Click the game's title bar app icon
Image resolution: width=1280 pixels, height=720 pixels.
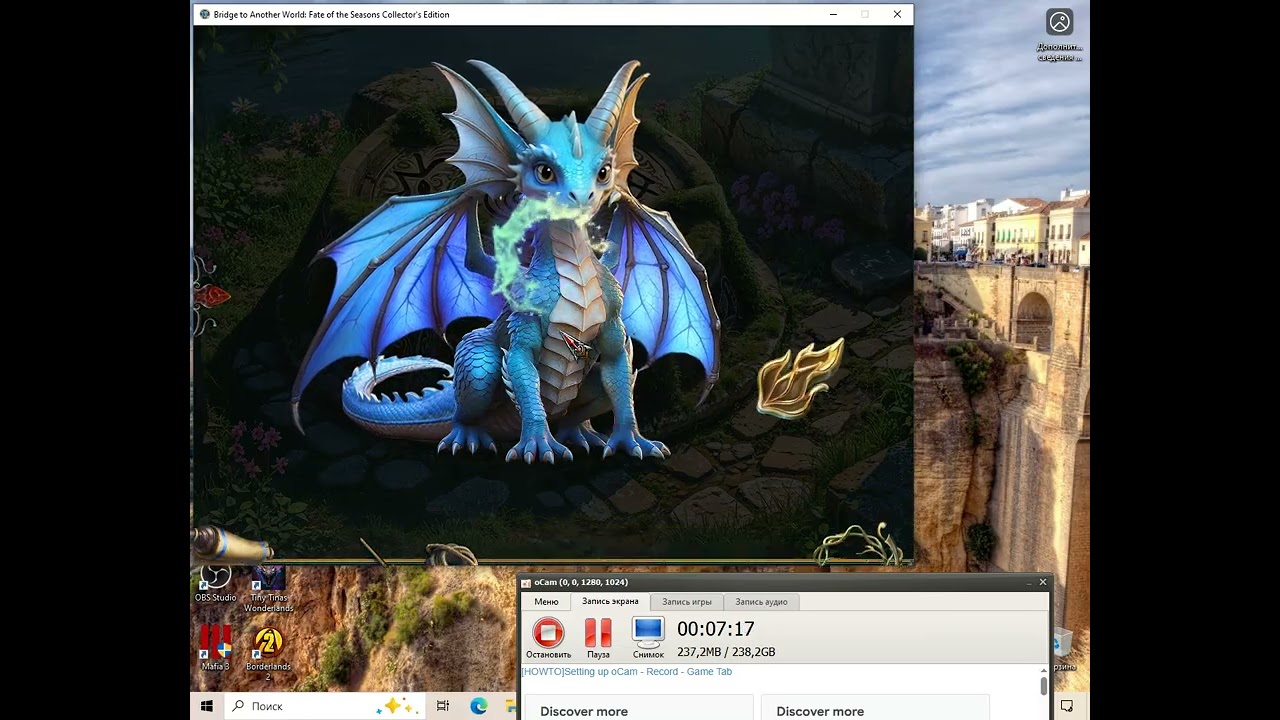pyautogui.click(x=205, y=14)
